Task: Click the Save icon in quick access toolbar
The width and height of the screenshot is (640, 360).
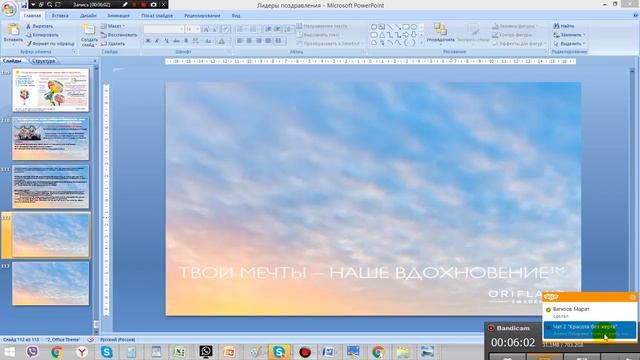Action: 24,5
